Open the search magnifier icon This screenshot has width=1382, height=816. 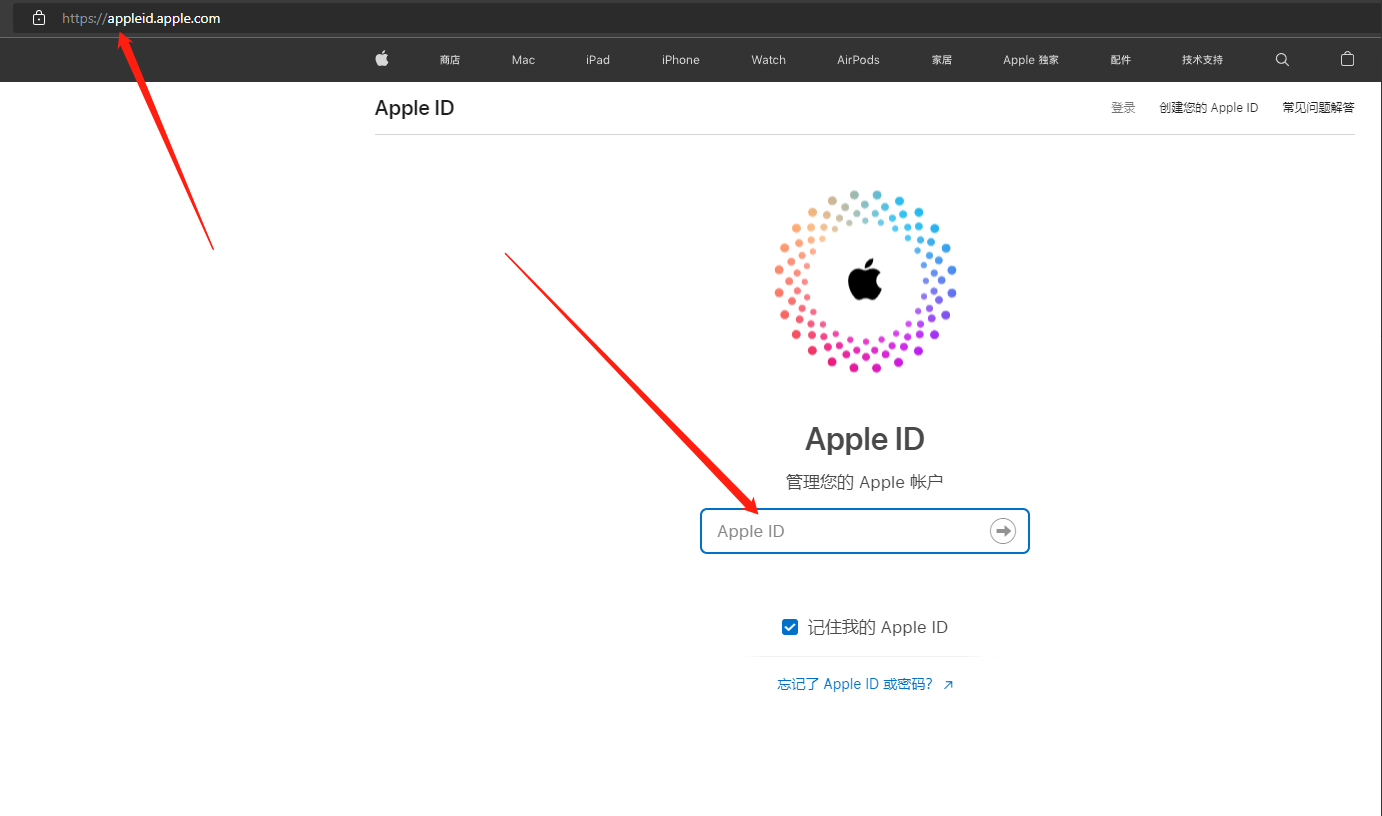point(1282,59)
